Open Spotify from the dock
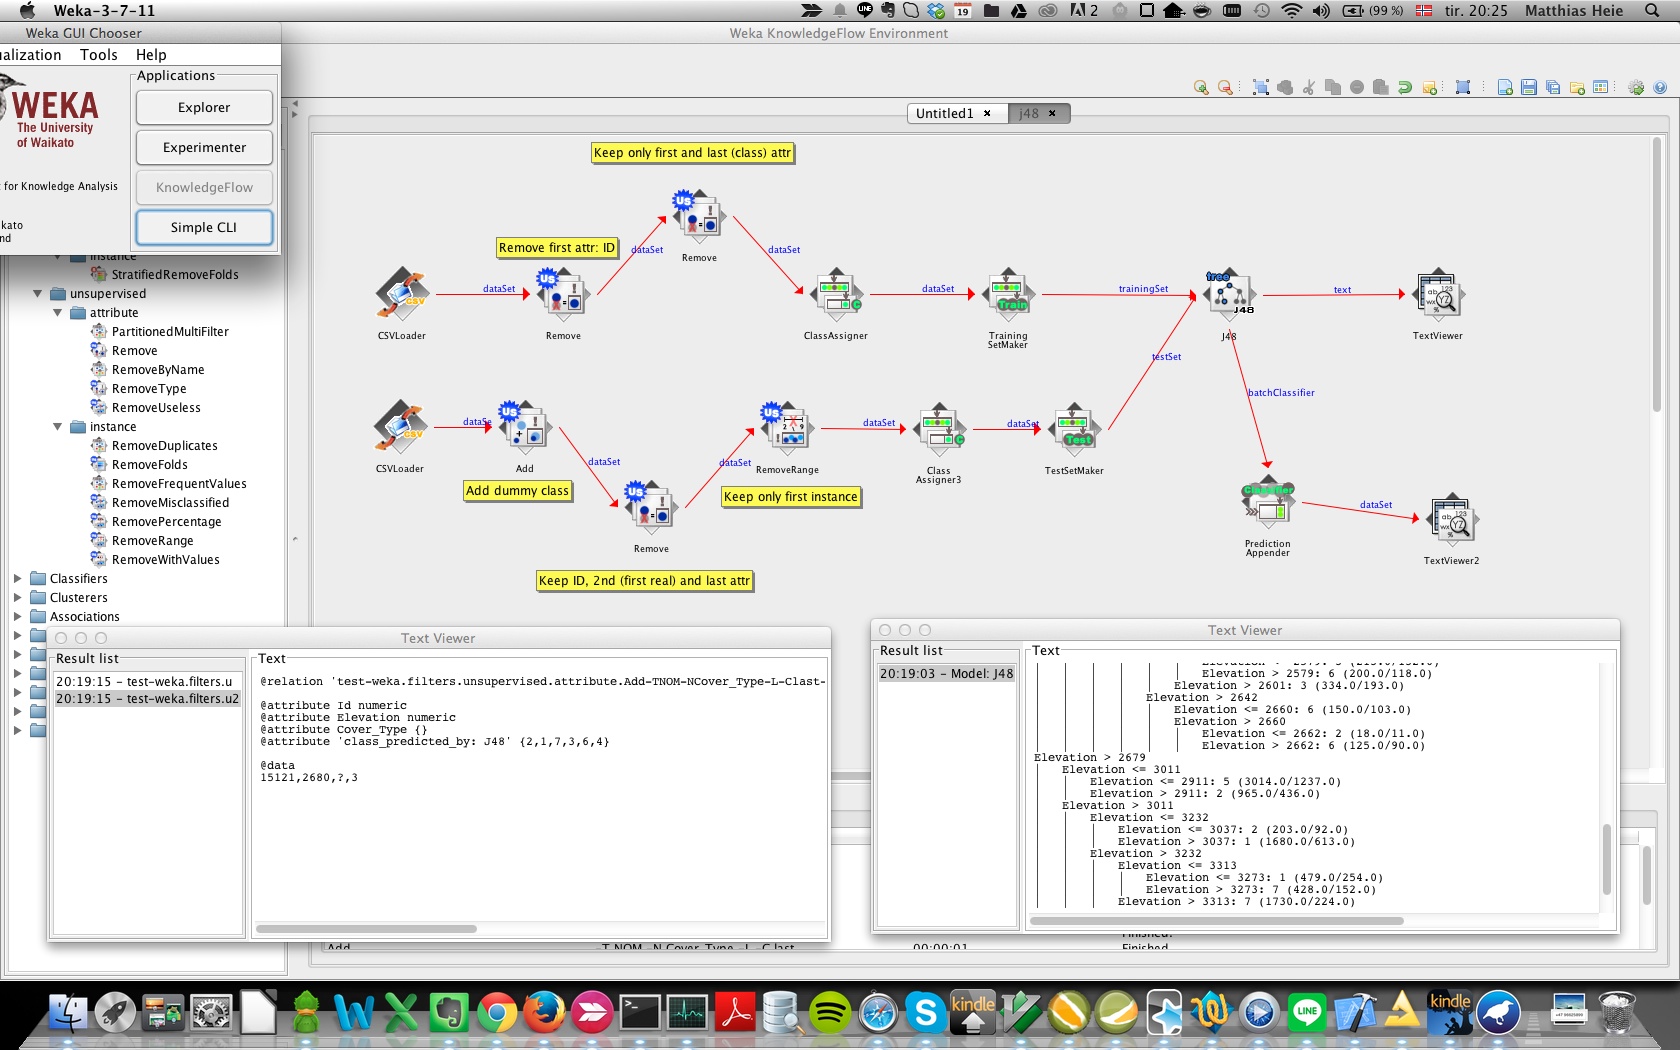Screen dimensions: 1680x1050 829,1013
